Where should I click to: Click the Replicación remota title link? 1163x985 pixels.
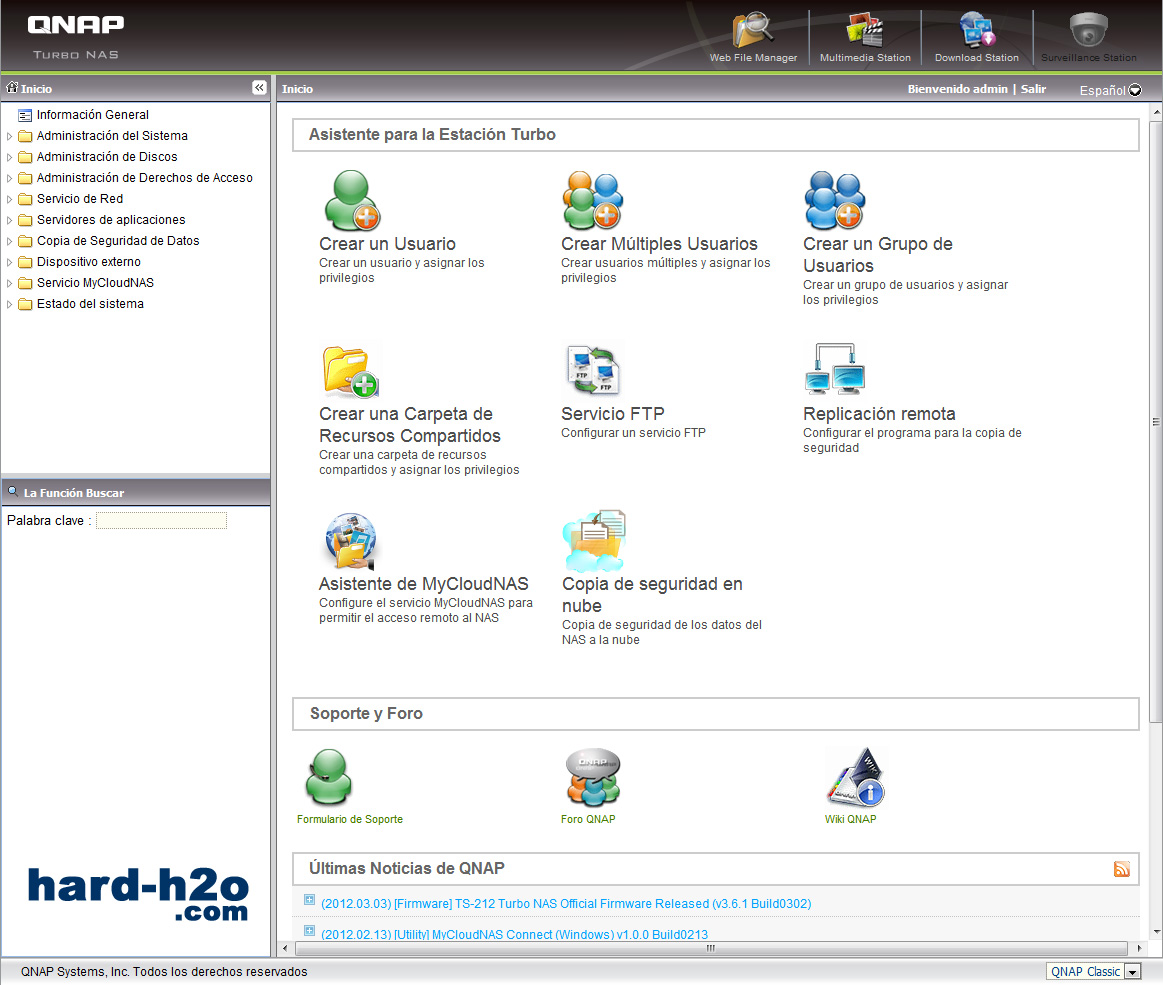click(x=879, y=414)
